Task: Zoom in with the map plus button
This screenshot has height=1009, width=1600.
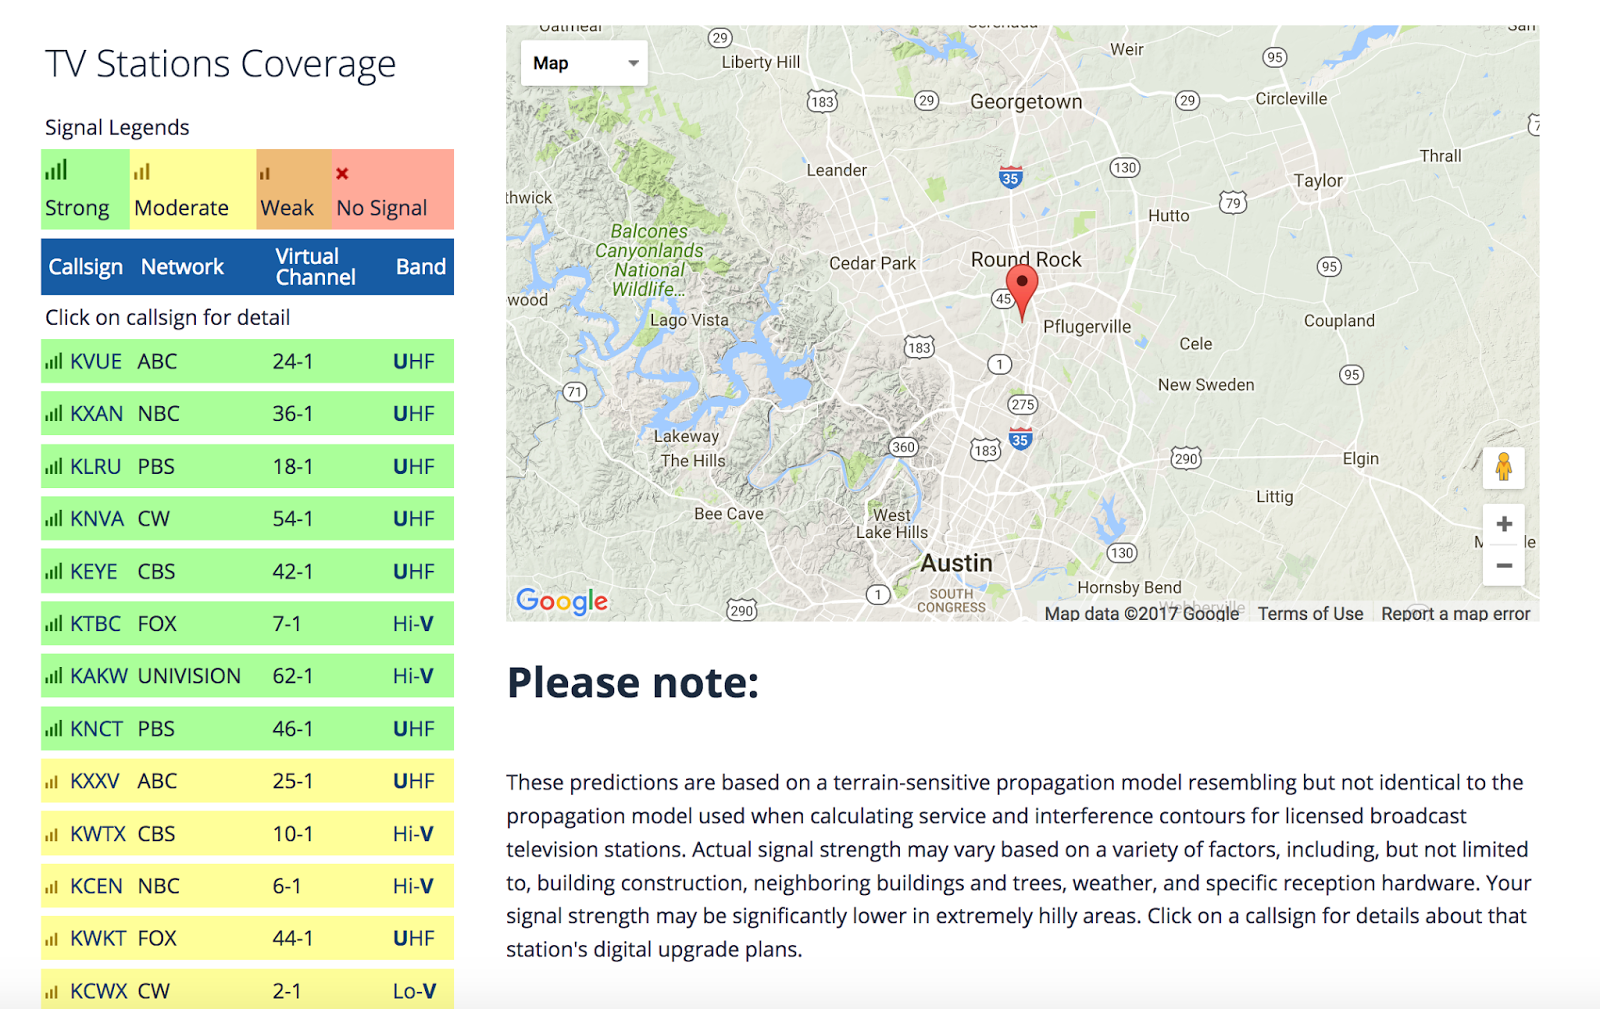Action: [x=1503, y=524]
